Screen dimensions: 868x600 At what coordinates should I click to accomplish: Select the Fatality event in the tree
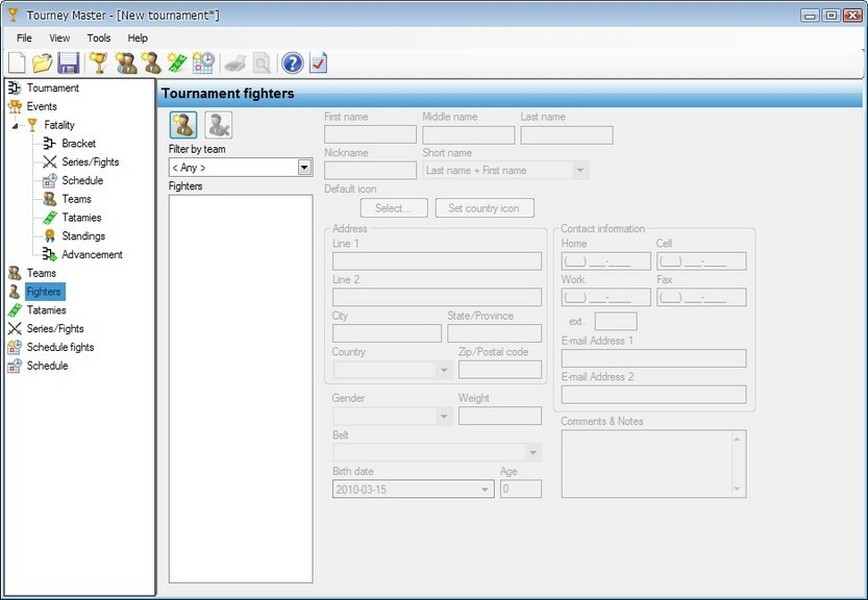[59, 125]
